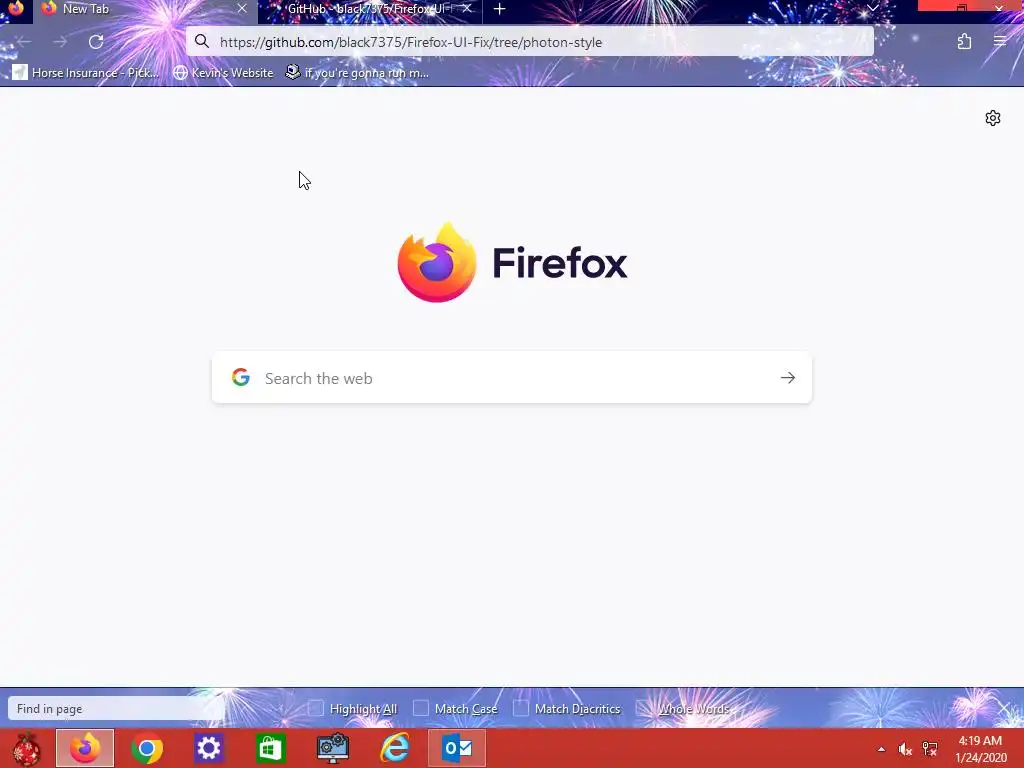The height and width of the screenshot is (768, 1024).
Task: Expand the list all tabs chevron
Action: tap(872, 8)
